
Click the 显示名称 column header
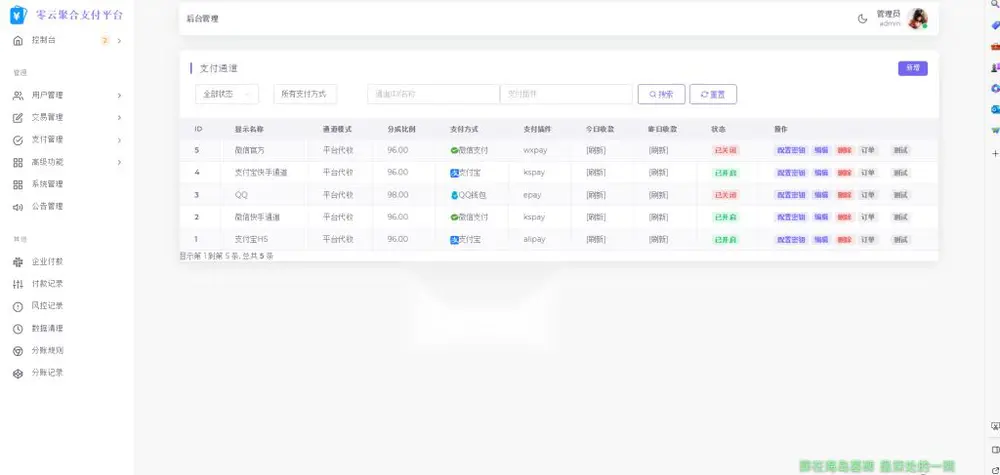tap(249, 129)
